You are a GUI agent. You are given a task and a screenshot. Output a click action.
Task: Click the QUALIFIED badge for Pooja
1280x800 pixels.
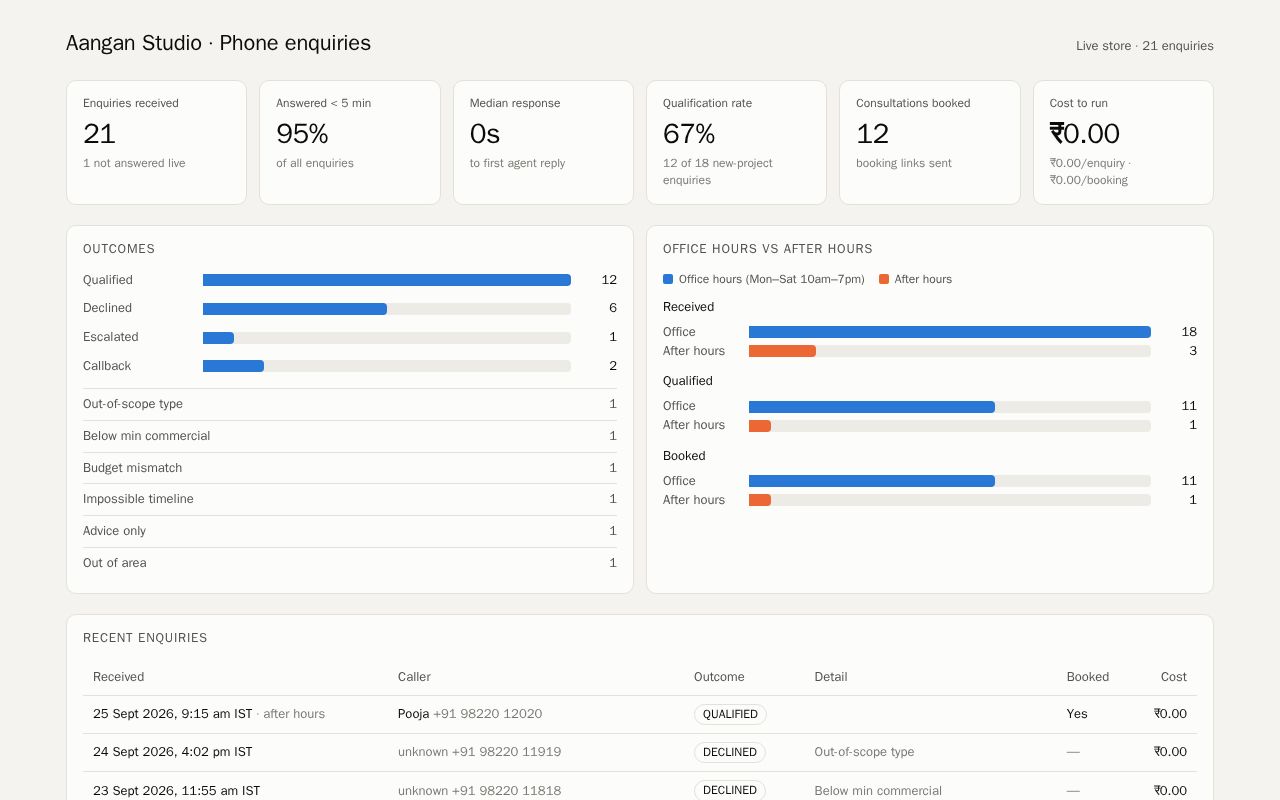click(x=730, y=714)
